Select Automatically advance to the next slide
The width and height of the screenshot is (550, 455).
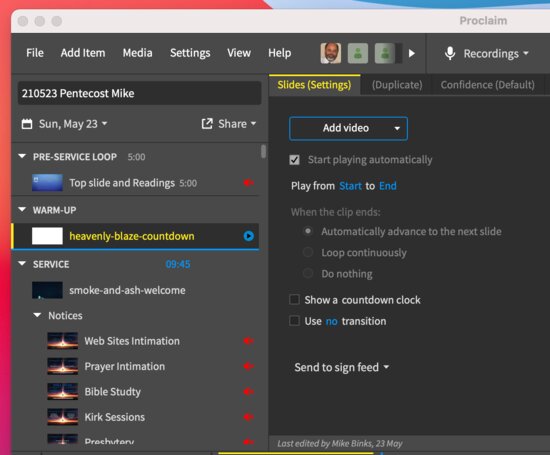click(308, 231)
